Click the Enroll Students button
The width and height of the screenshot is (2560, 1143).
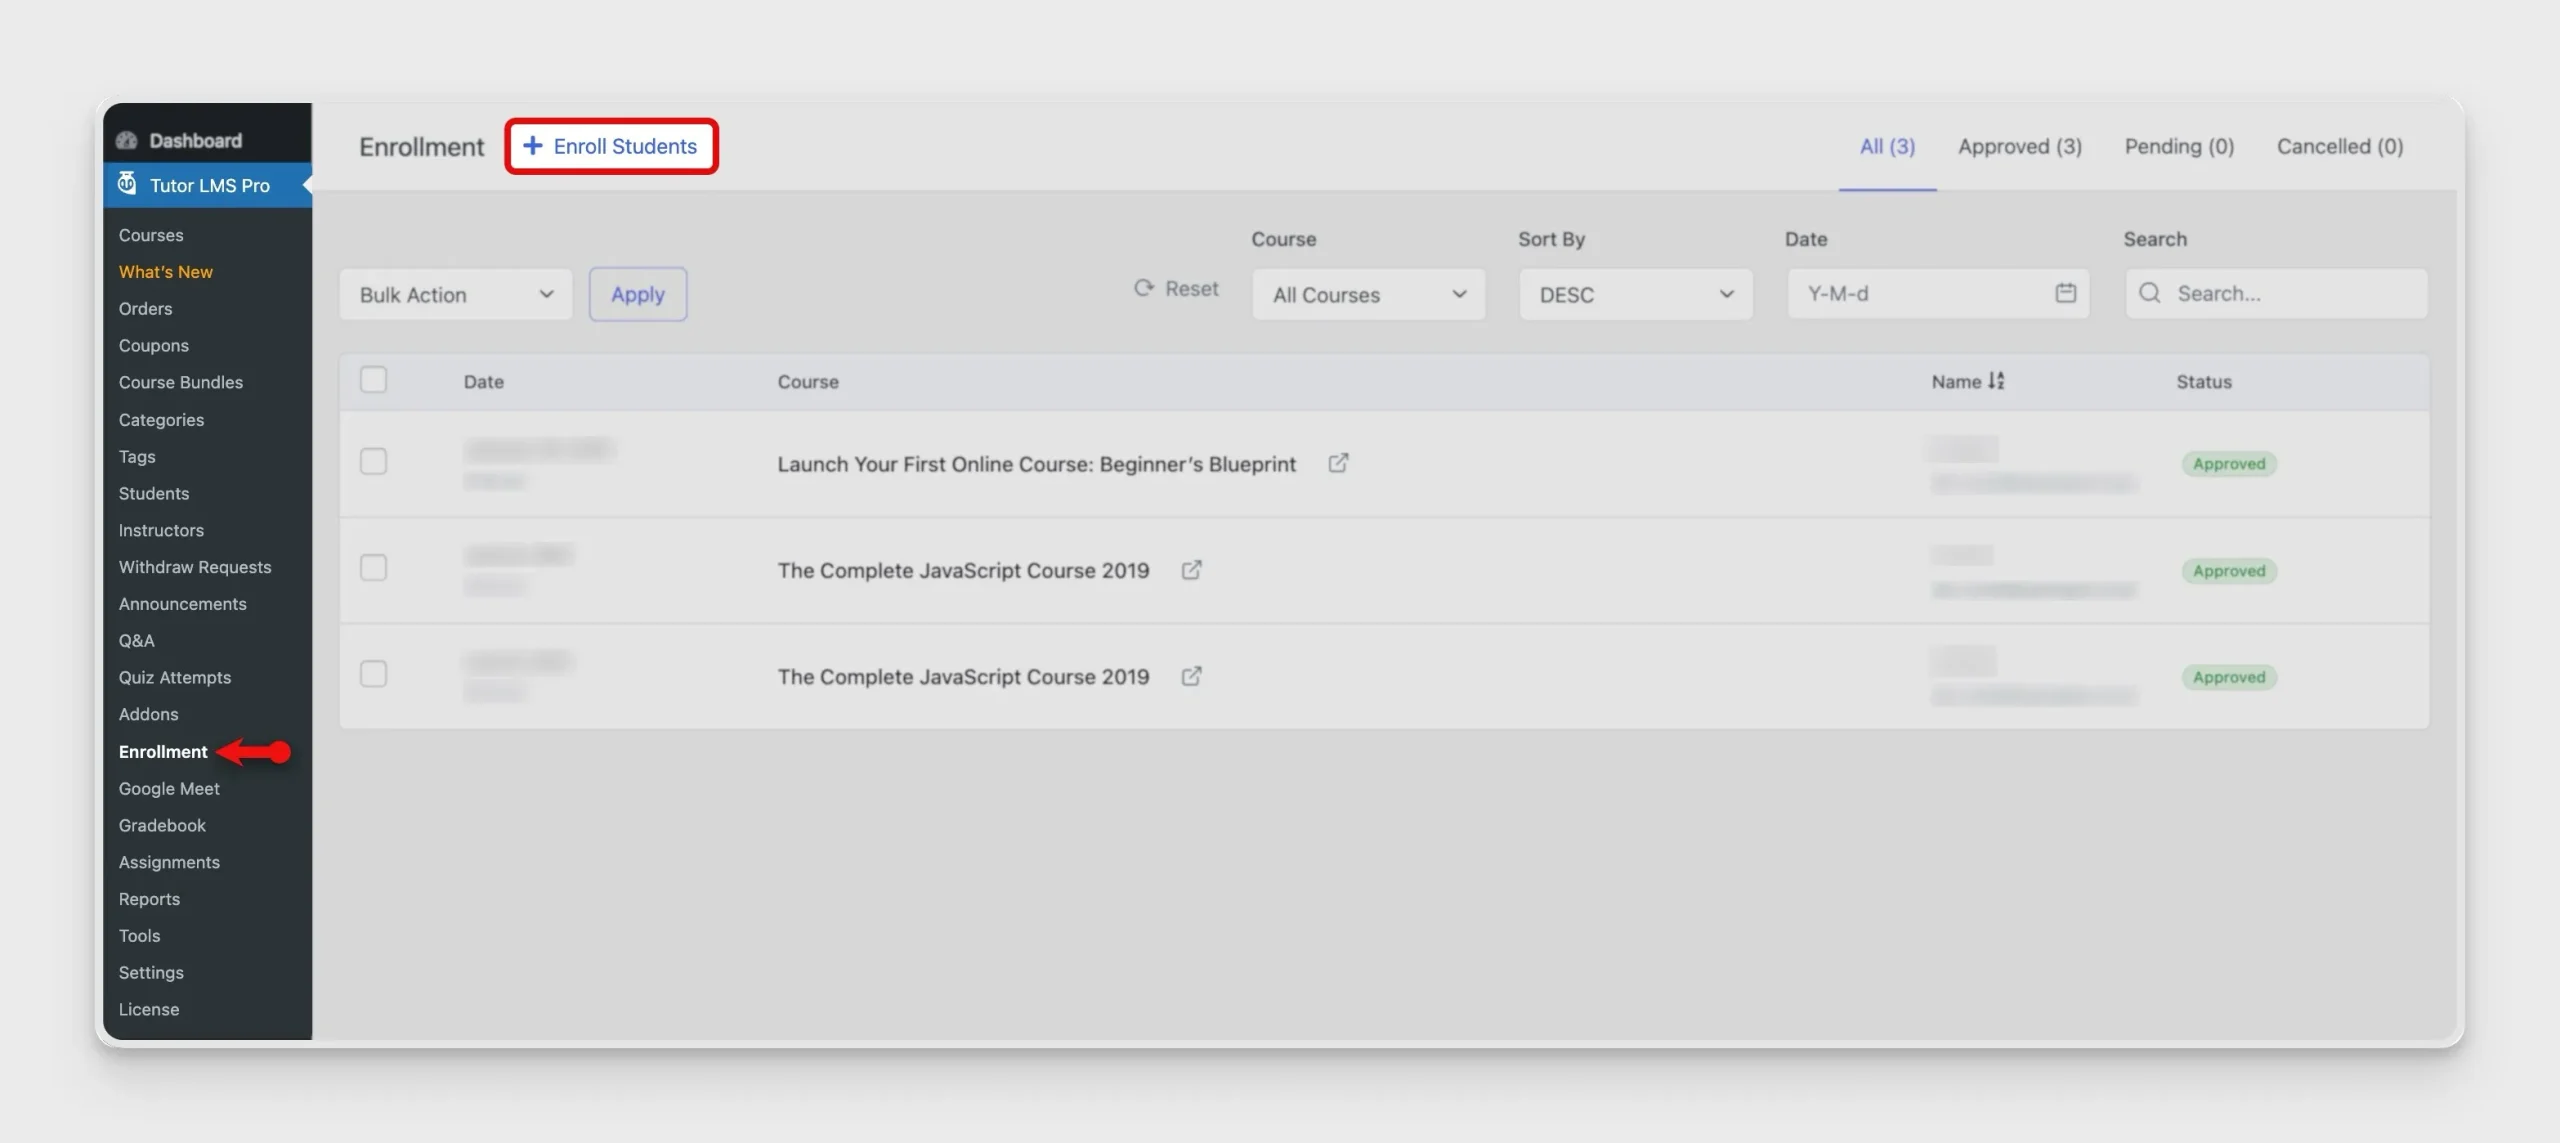(611, 146)
